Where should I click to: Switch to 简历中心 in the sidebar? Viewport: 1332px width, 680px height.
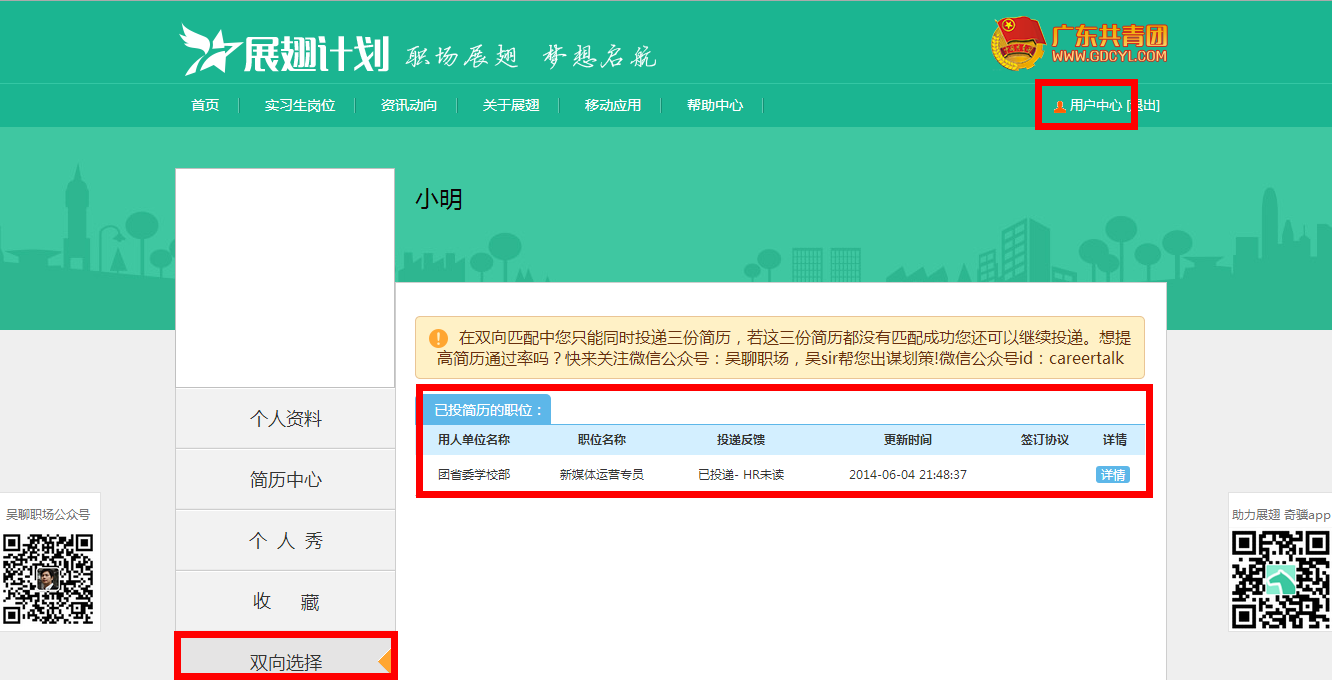[285, 480]
